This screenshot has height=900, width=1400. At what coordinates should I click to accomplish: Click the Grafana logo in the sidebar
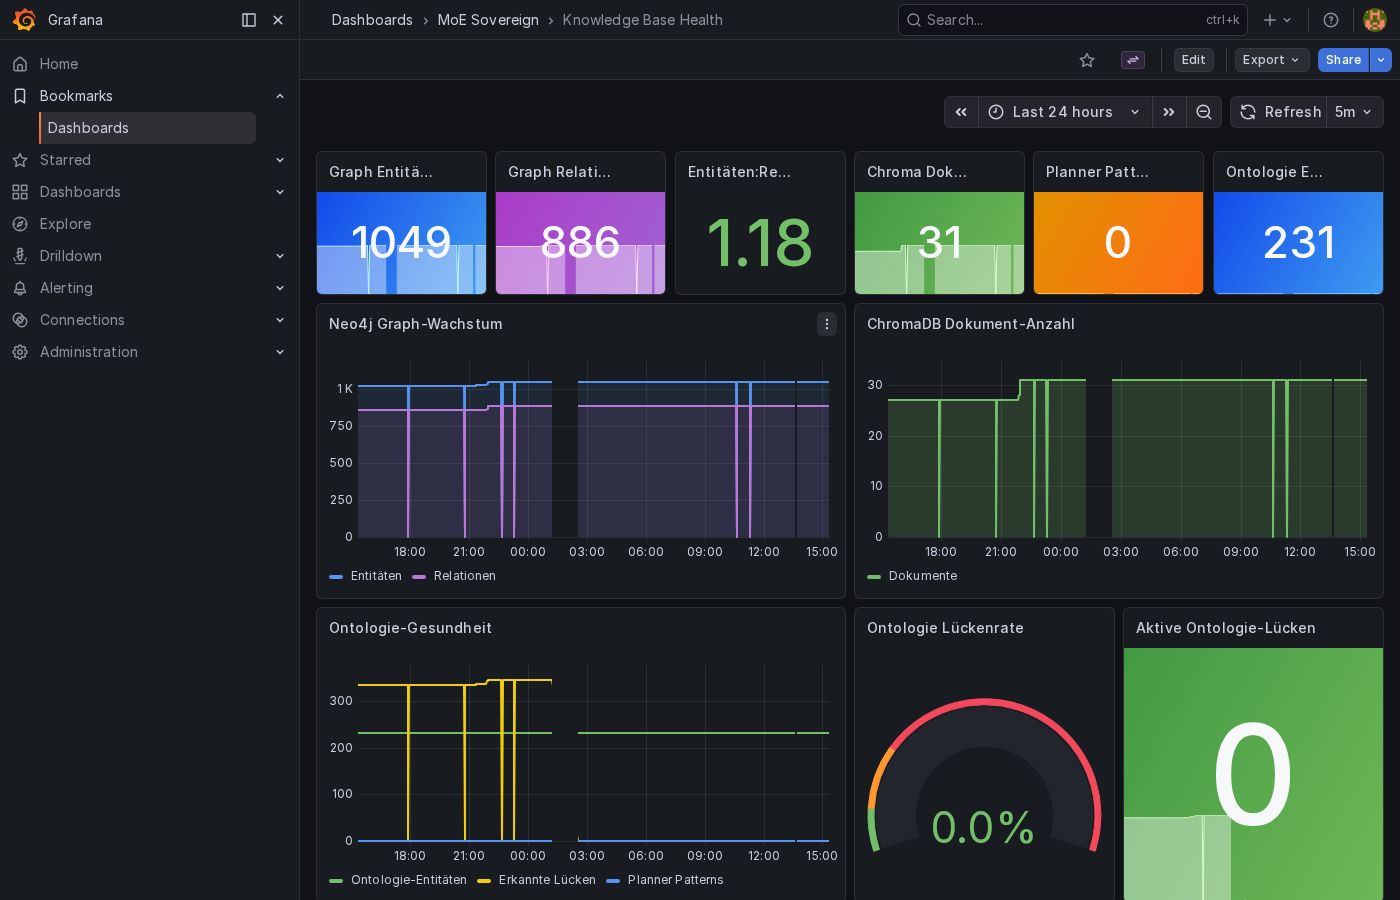25,20
